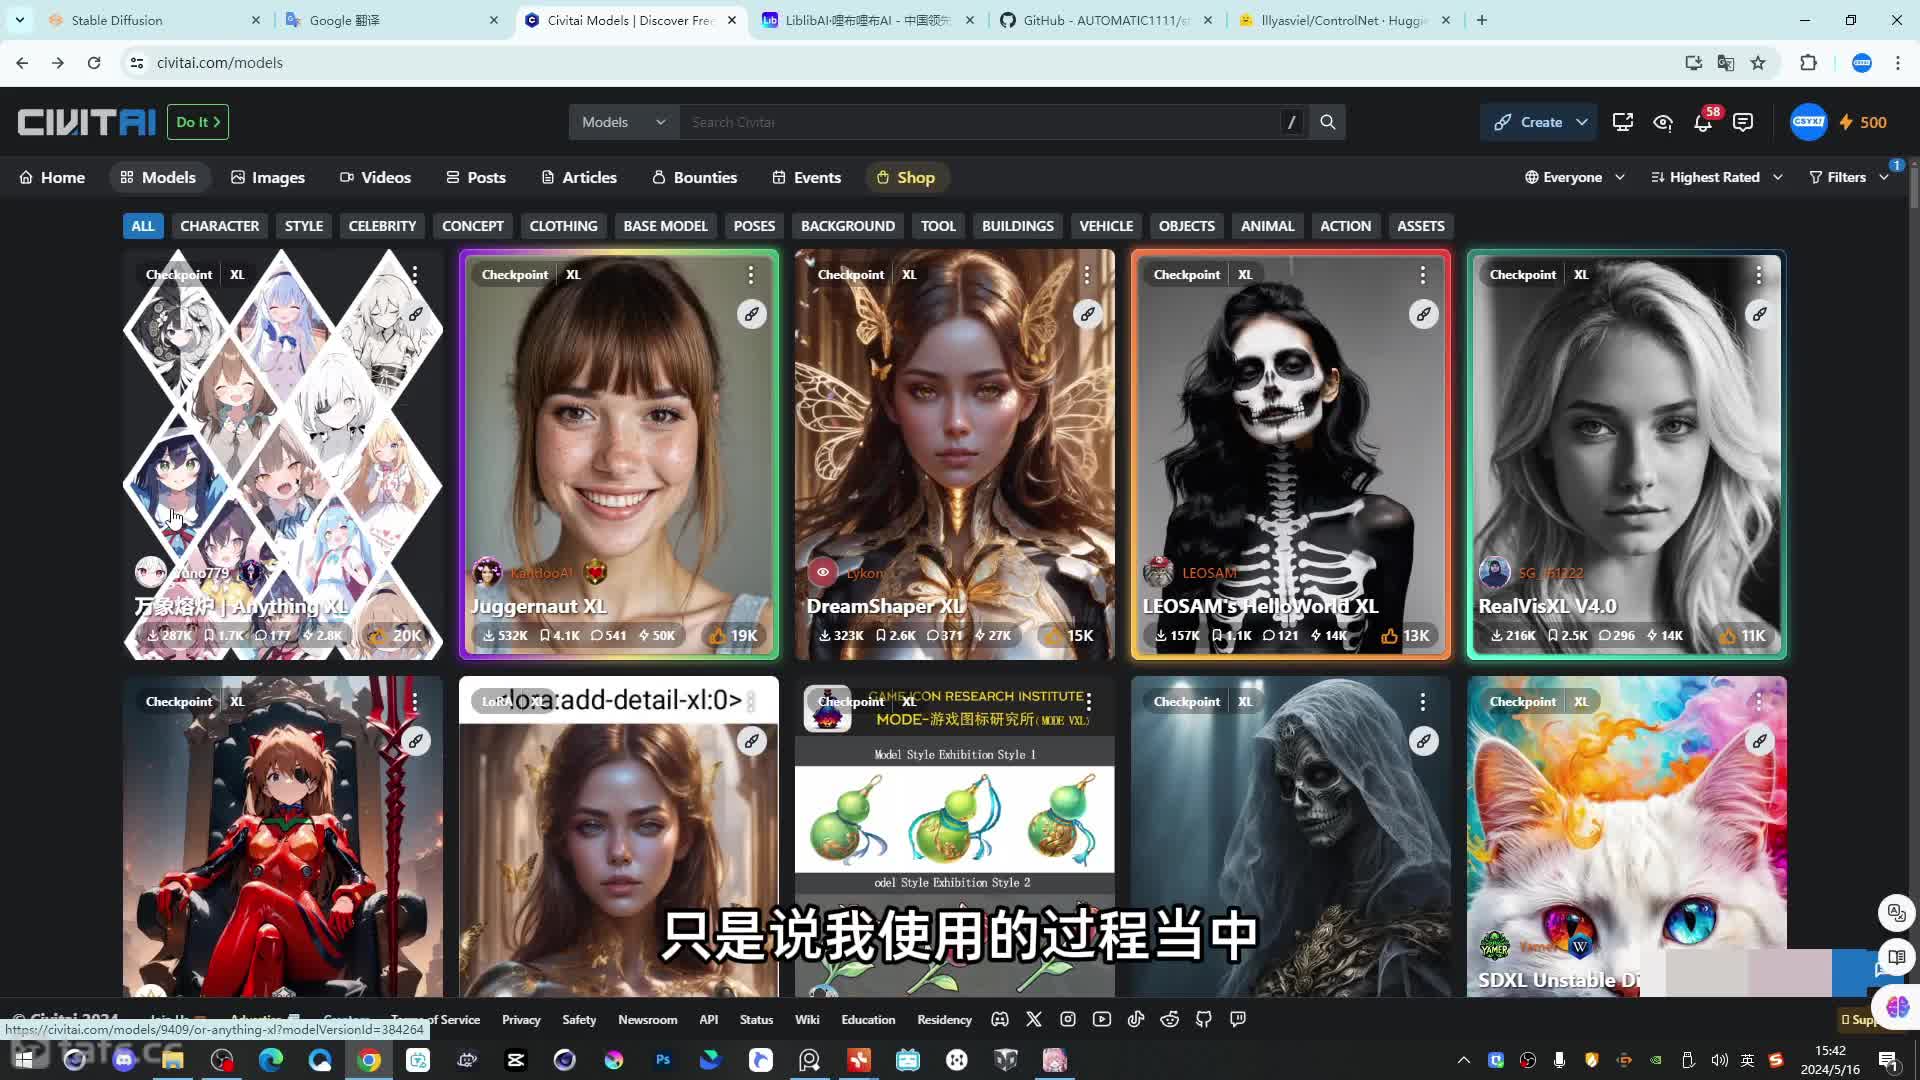Click the search magnifier button
The height and width of the screenshot is (1080, 1920).
coord(1327,122)
